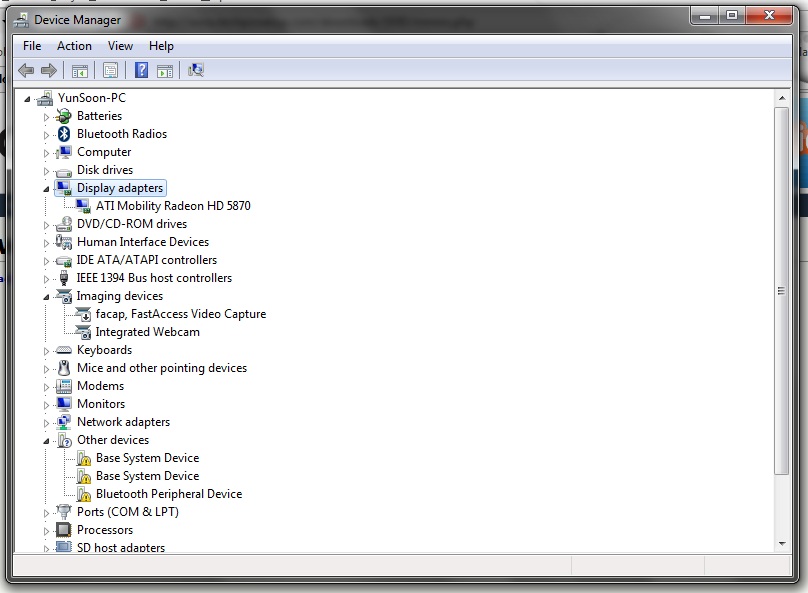Viewport: 808px width, 593px height.
Task: Expand the IDE ATA/ATAPI controllers arrow
Action: pos(46,261)
